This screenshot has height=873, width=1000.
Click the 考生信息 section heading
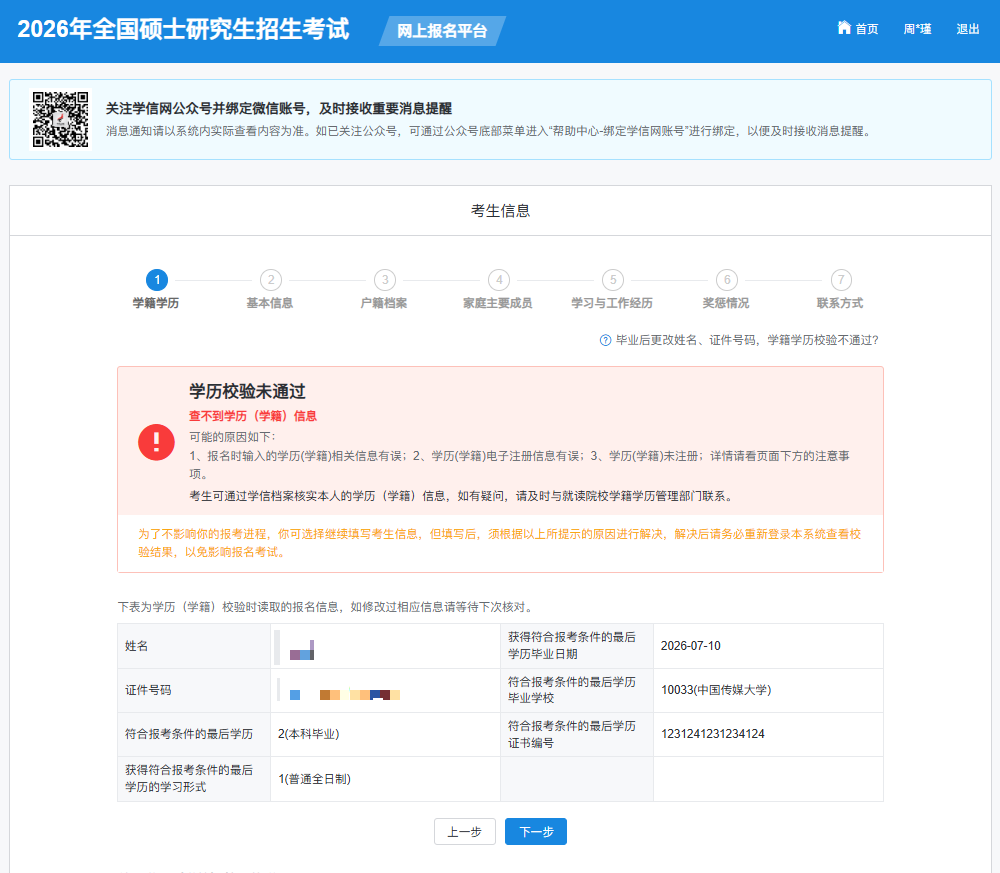[499, 210]
